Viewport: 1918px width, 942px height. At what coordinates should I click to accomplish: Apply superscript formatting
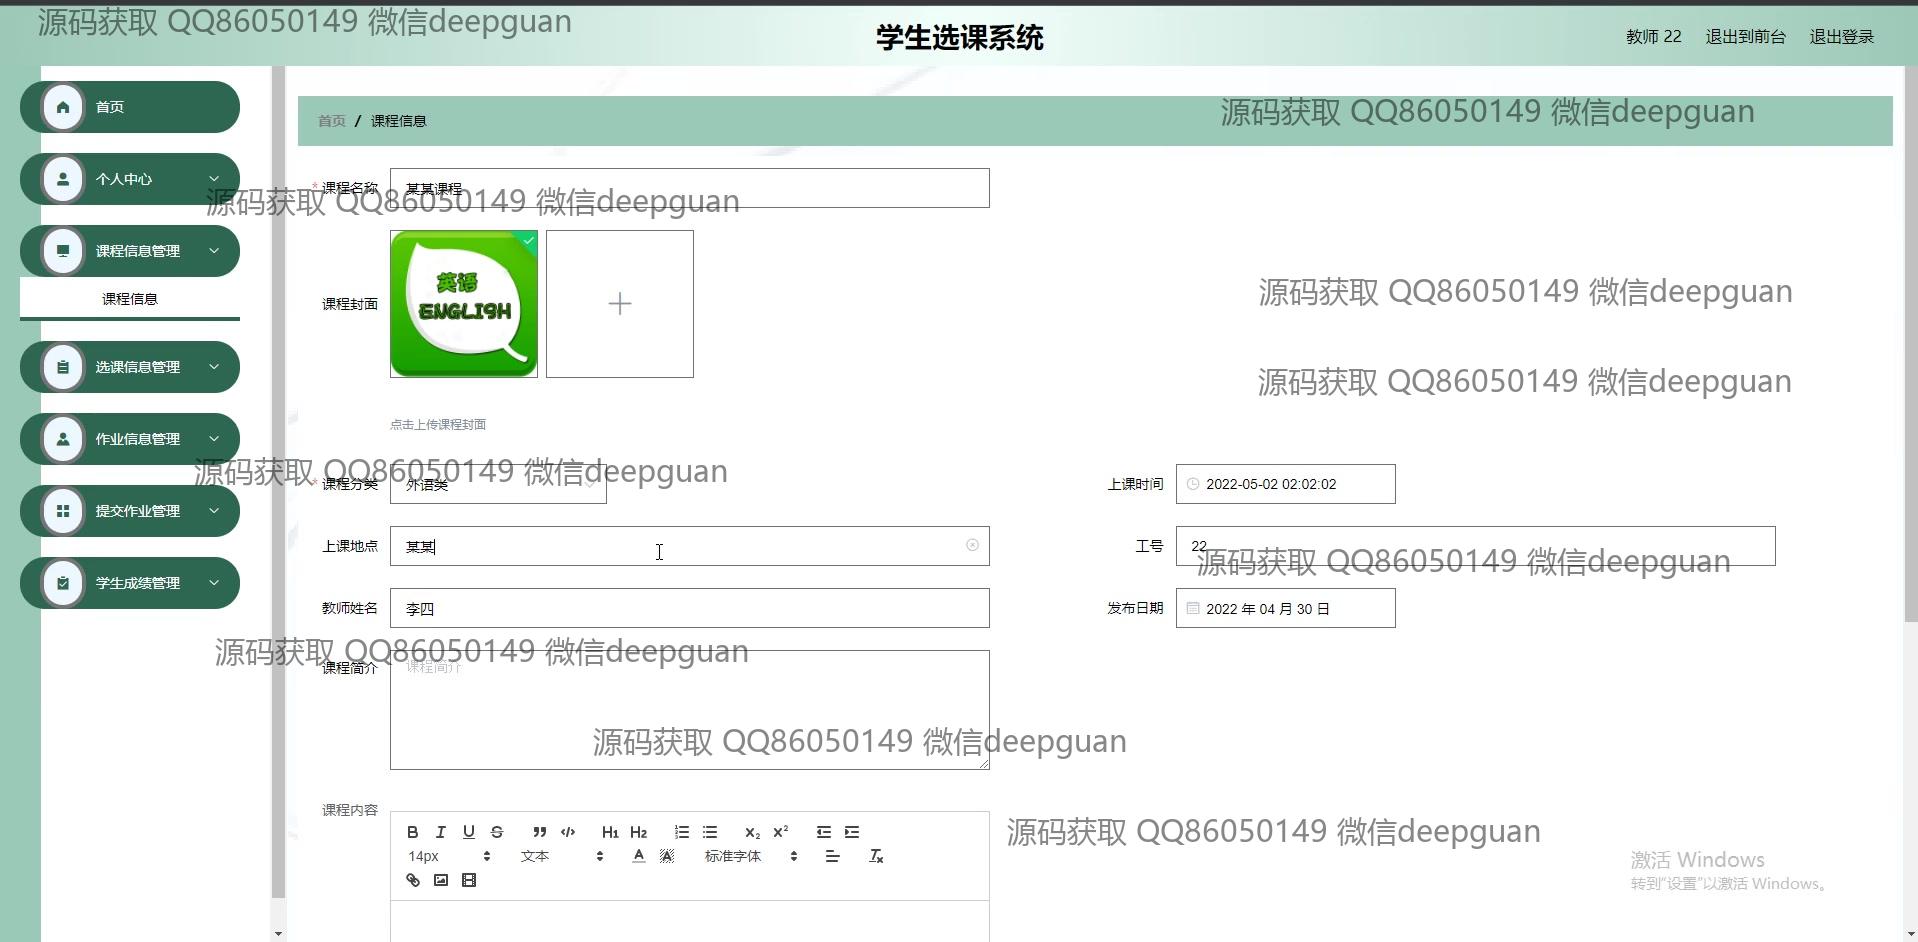781,832
